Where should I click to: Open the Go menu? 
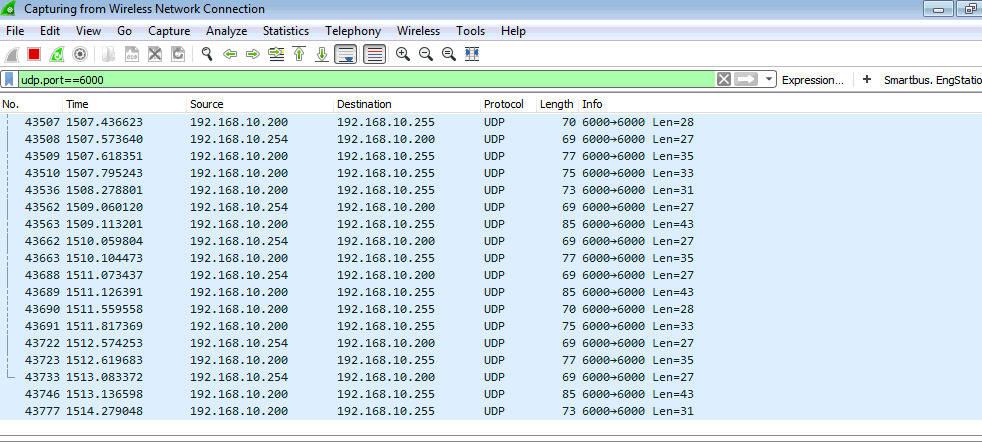[x=125, y=31]
